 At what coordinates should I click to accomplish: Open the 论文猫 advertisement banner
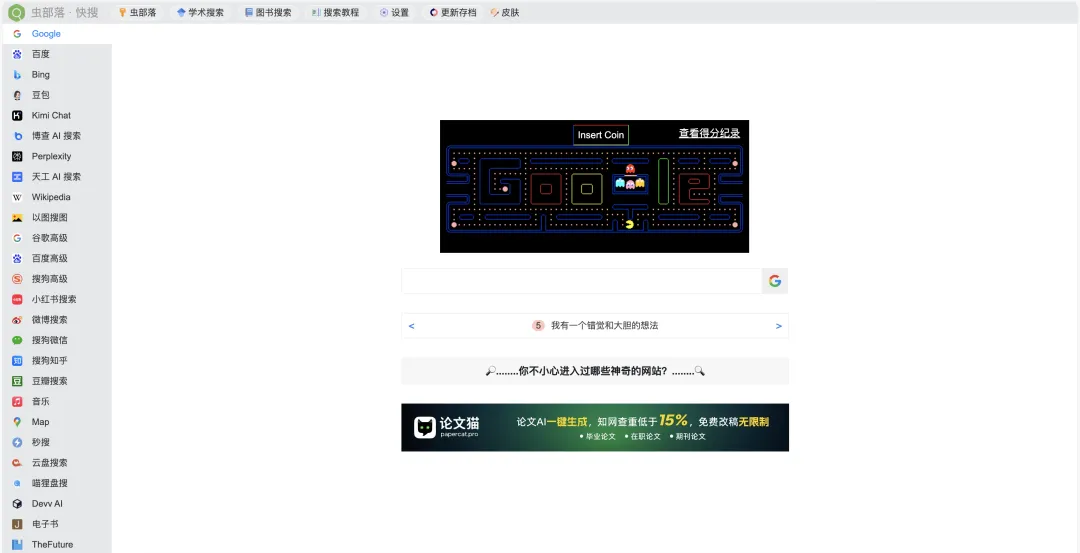[594, 428]
